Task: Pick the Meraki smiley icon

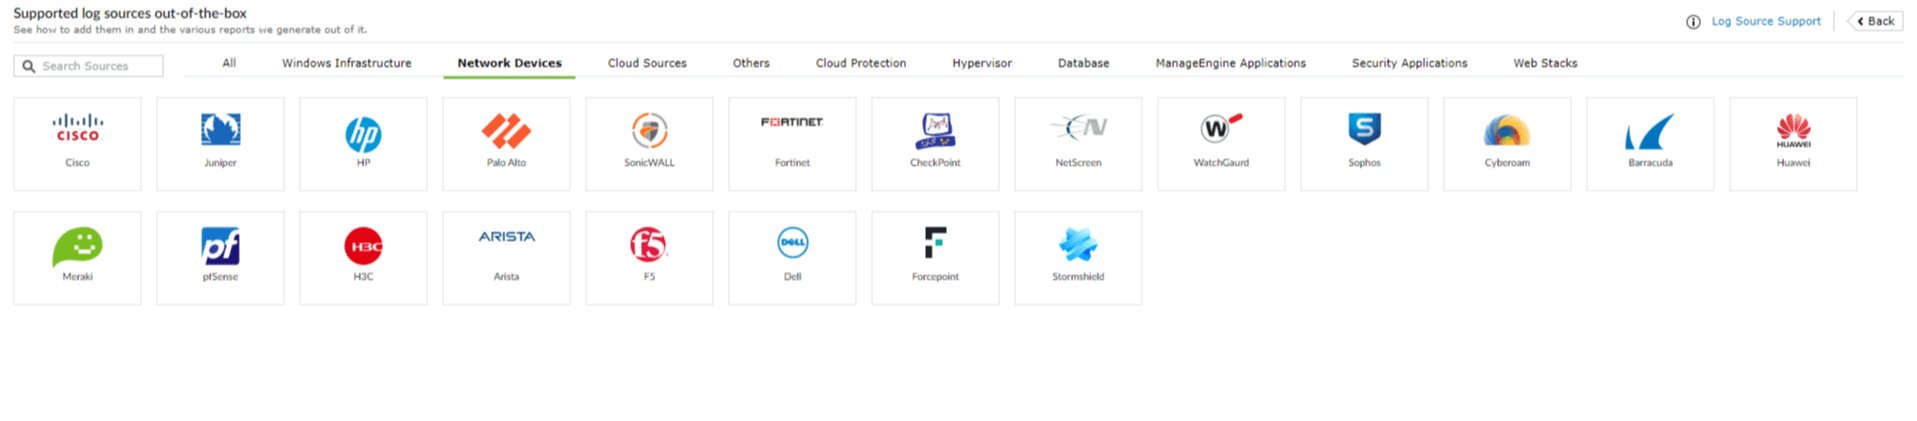Action: click(x=77, y=246)
